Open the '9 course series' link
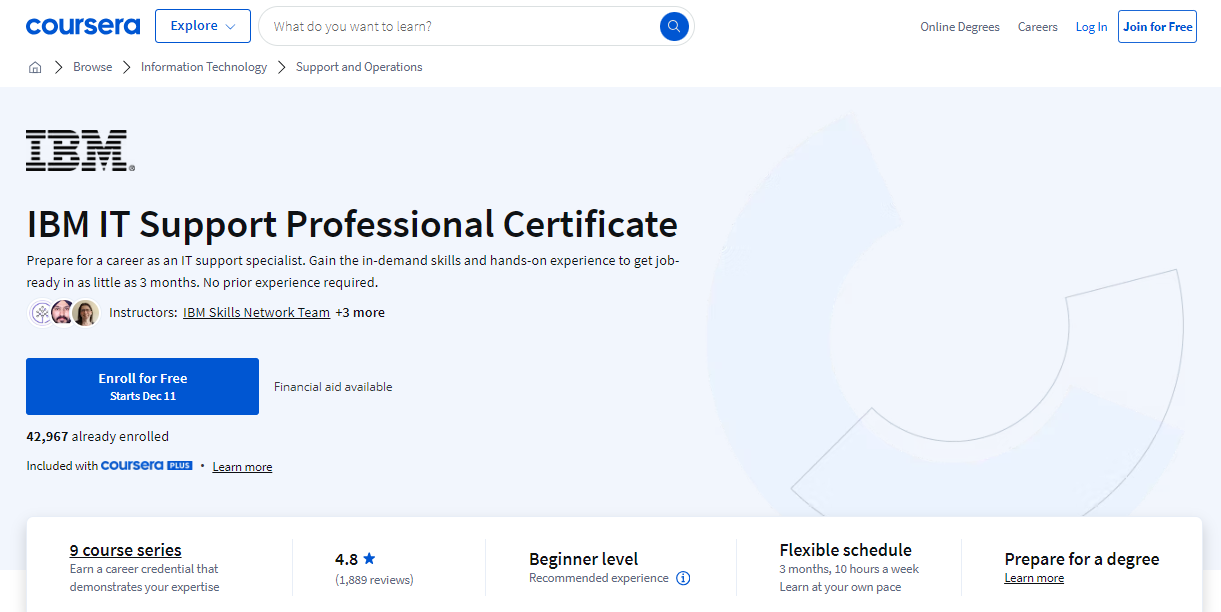The height and width of the screenshot is (612, 1221). [x=126, y=550]
